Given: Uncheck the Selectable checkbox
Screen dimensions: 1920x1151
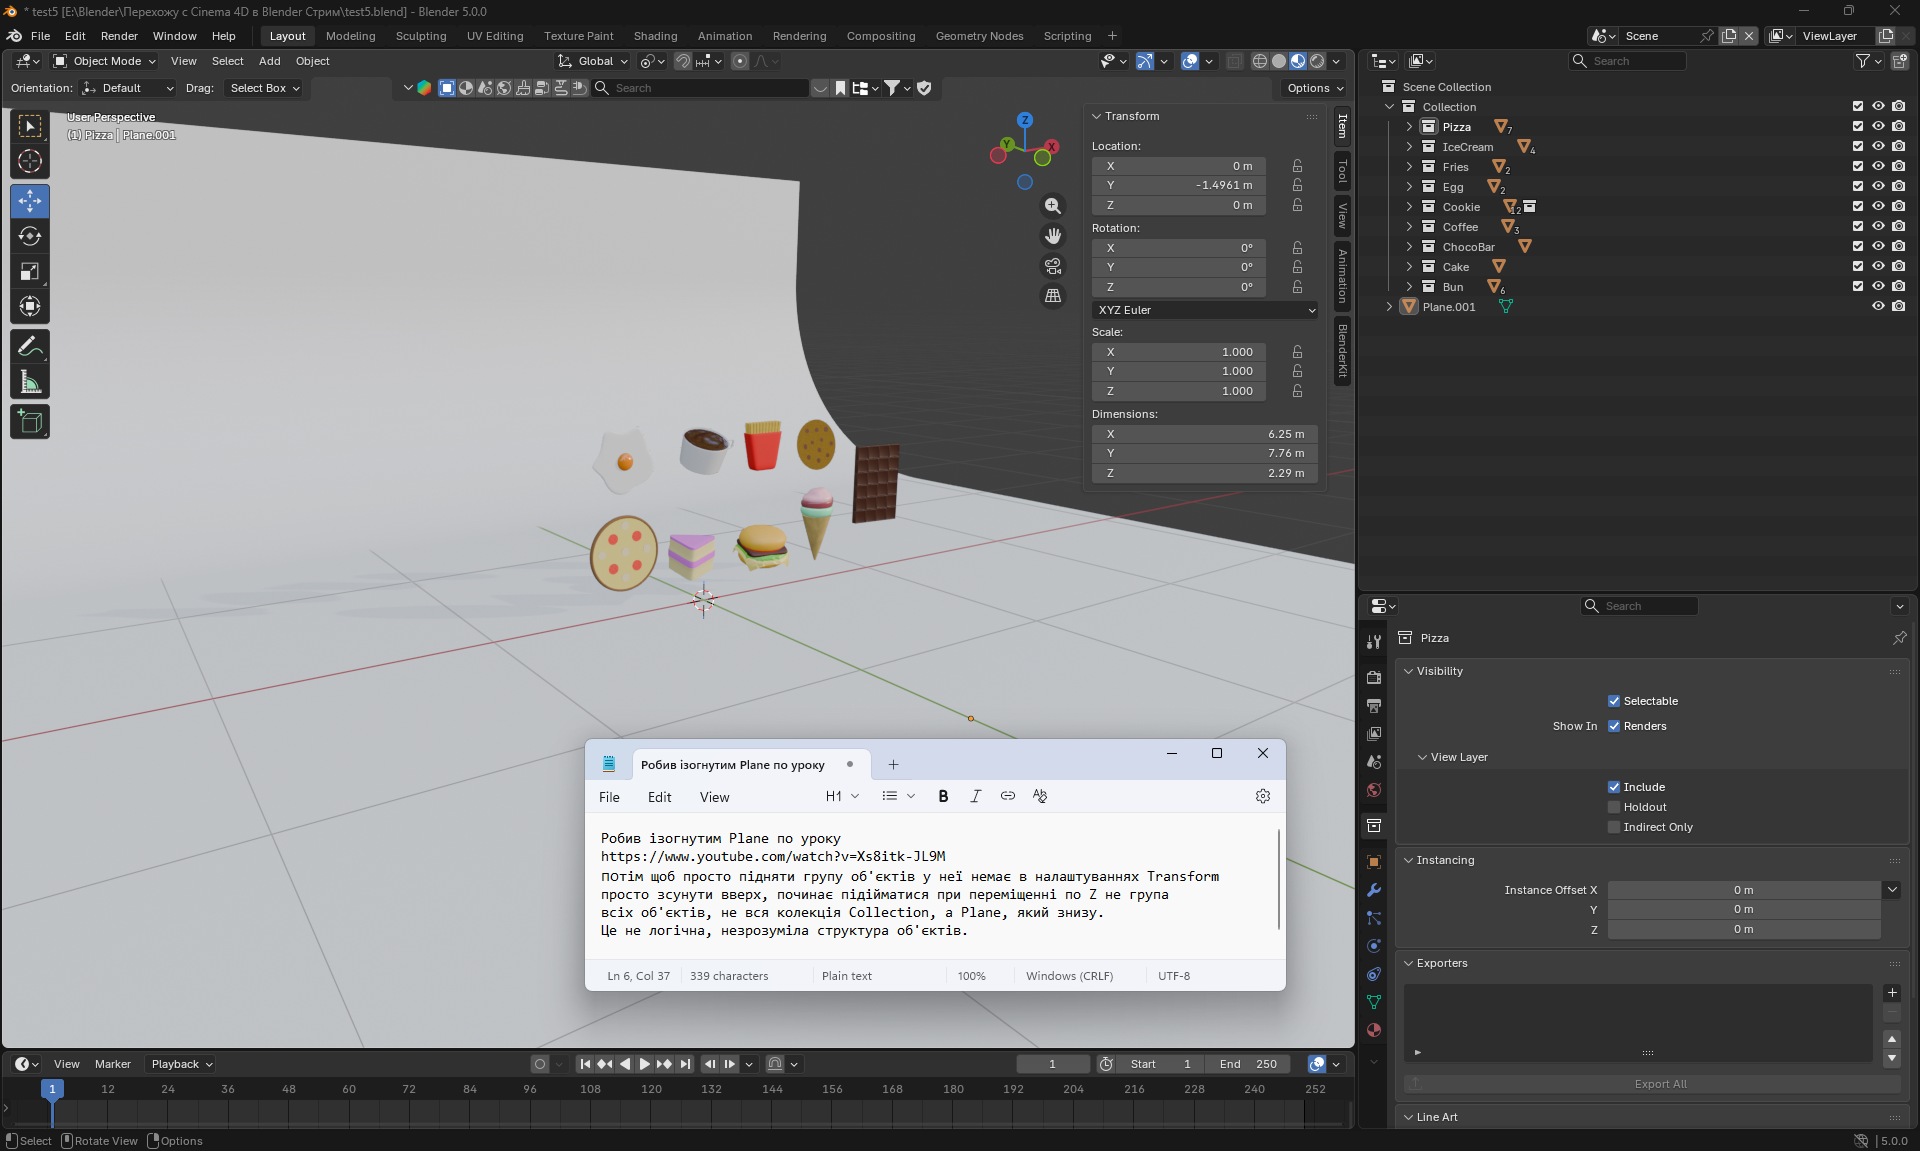Looking at the screenshot, I should 1613,701.
